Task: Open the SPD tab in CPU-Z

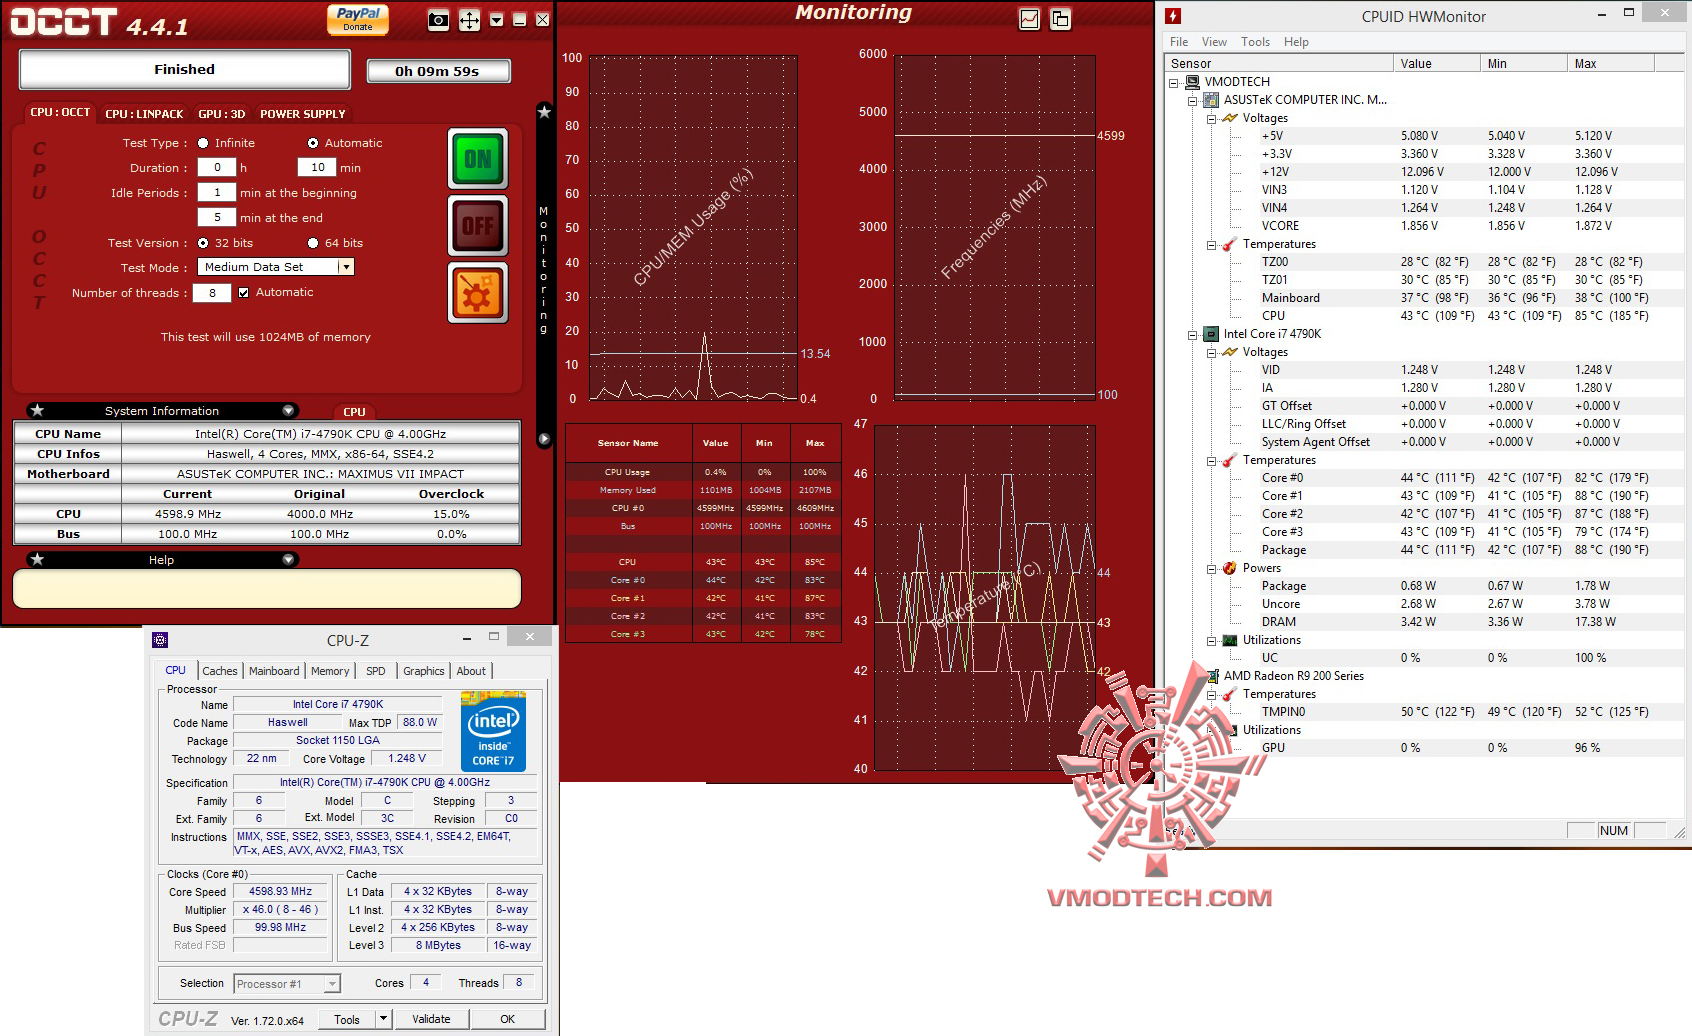Action: pyautogui.click(x=376, y=671)
